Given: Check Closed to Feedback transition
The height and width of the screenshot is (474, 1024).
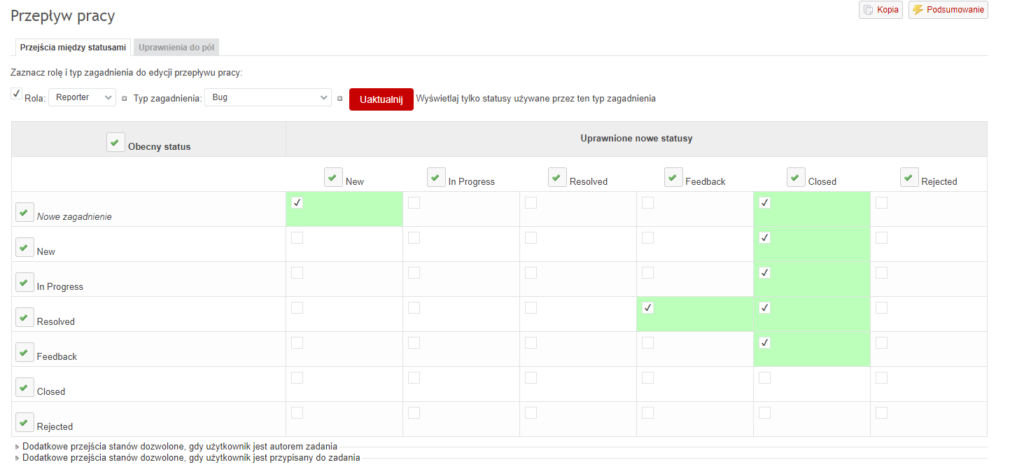Looking at the screenshot, I should (x=648, y=377).
